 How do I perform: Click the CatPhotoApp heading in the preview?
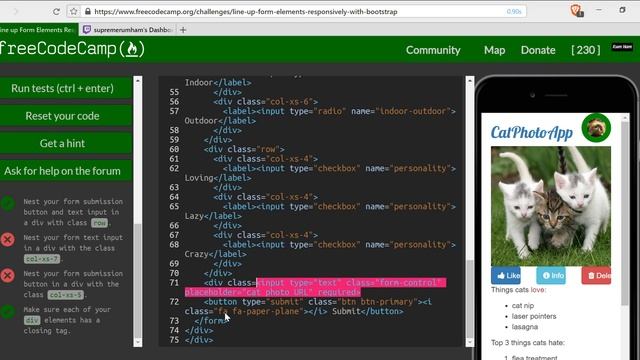point(531,132)
